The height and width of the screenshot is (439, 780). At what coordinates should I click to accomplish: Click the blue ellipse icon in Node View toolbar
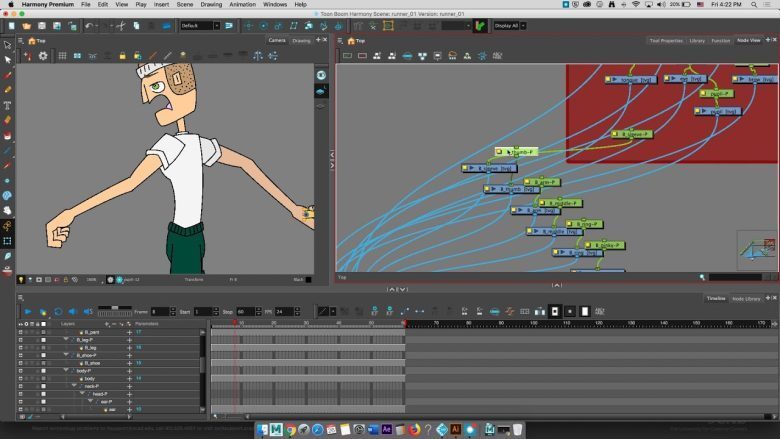tap(407, 56)
